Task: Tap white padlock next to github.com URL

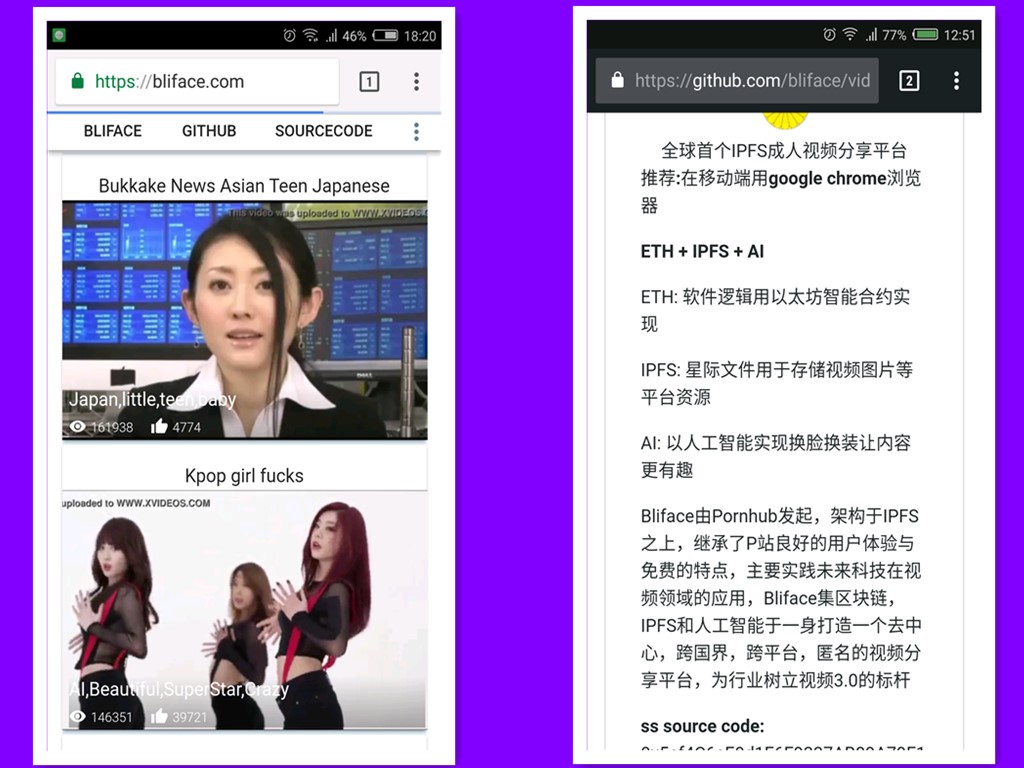Action: point(617,80)
